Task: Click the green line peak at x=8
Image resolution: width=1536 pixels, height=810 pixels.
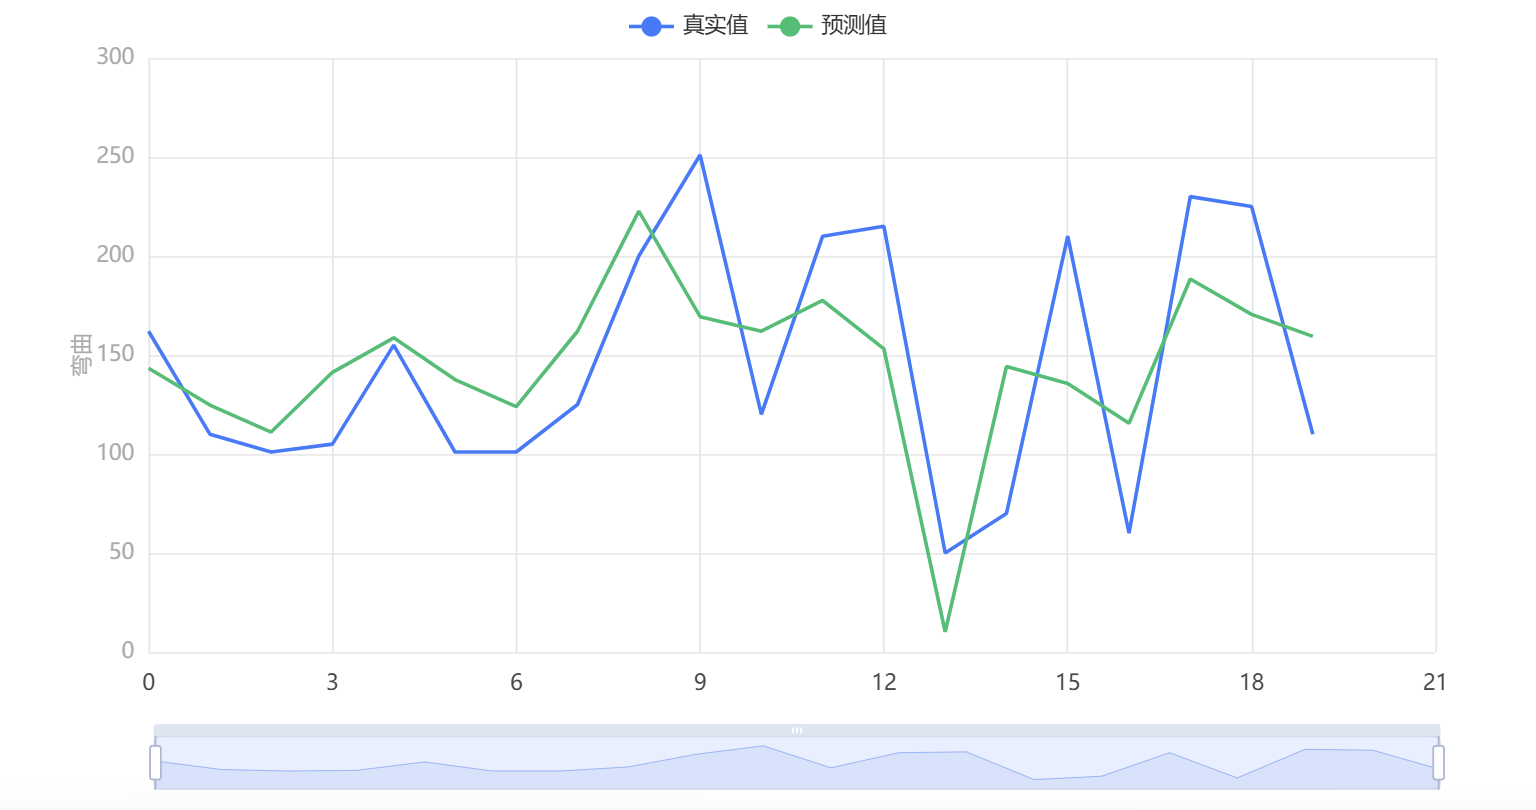Action: 639,212
